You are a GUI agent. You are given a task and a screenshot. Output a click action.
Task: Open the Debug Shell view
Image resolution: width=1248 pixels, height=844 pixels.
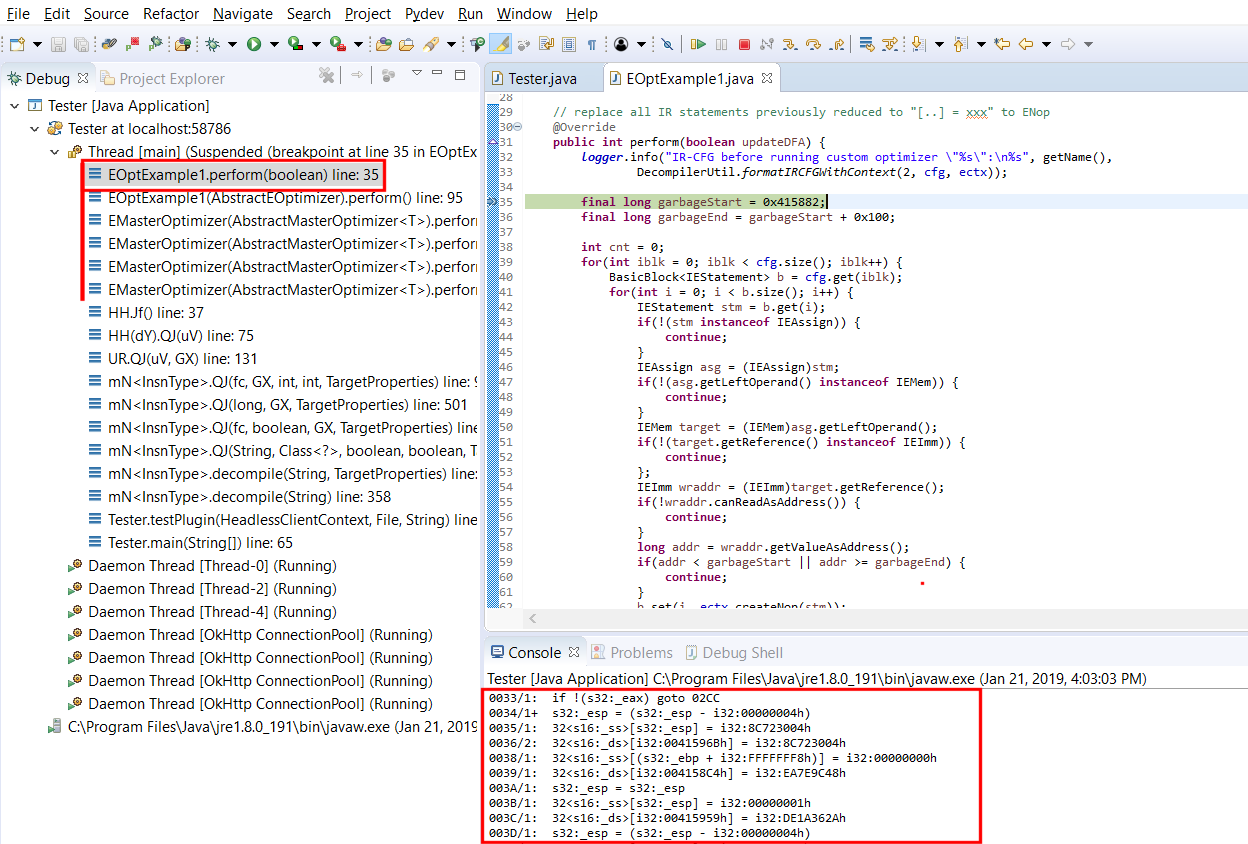(744, 652)
